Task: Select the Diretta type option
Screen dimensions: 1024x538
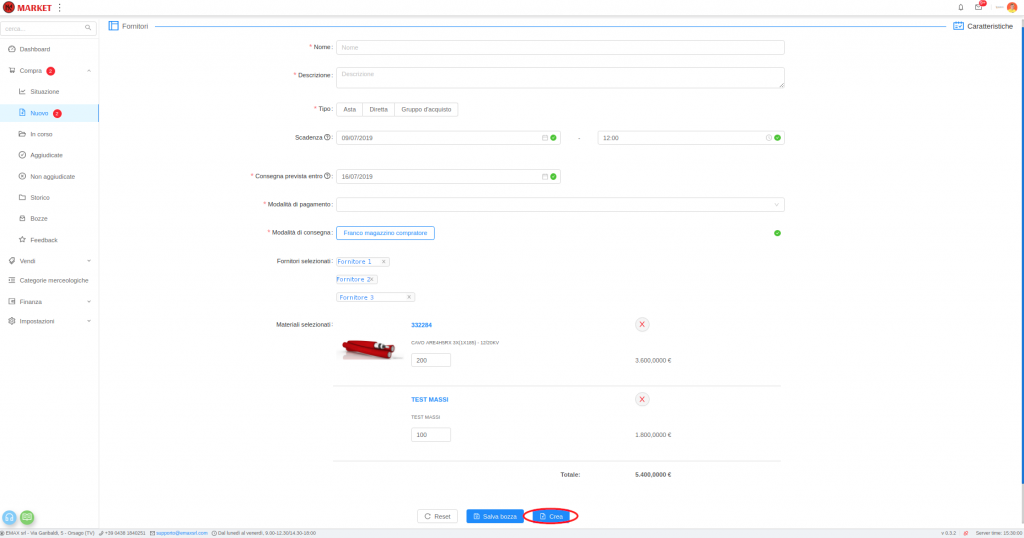Action: (x=378, y=109)
